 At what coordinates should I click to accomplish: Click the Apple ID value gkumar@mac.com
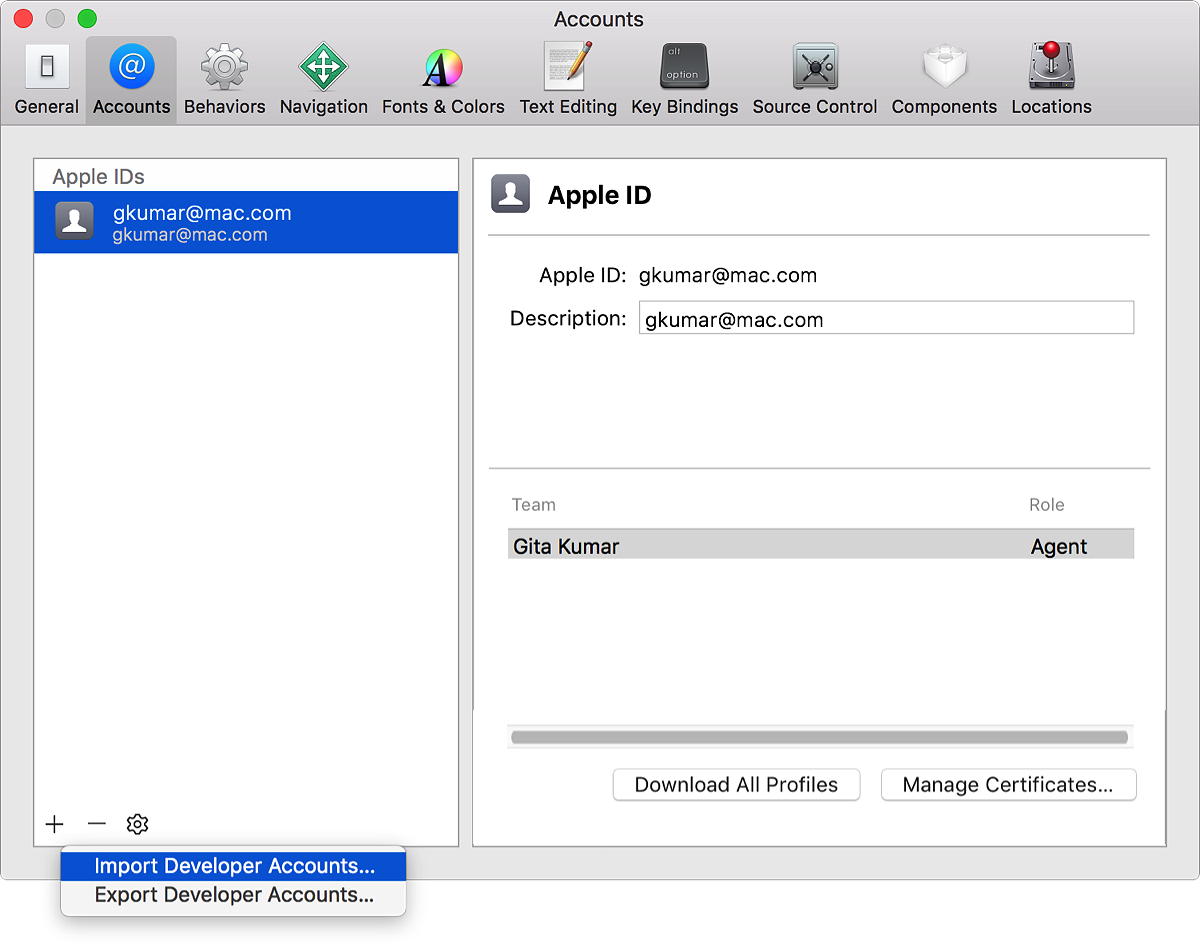coord(728,275)
